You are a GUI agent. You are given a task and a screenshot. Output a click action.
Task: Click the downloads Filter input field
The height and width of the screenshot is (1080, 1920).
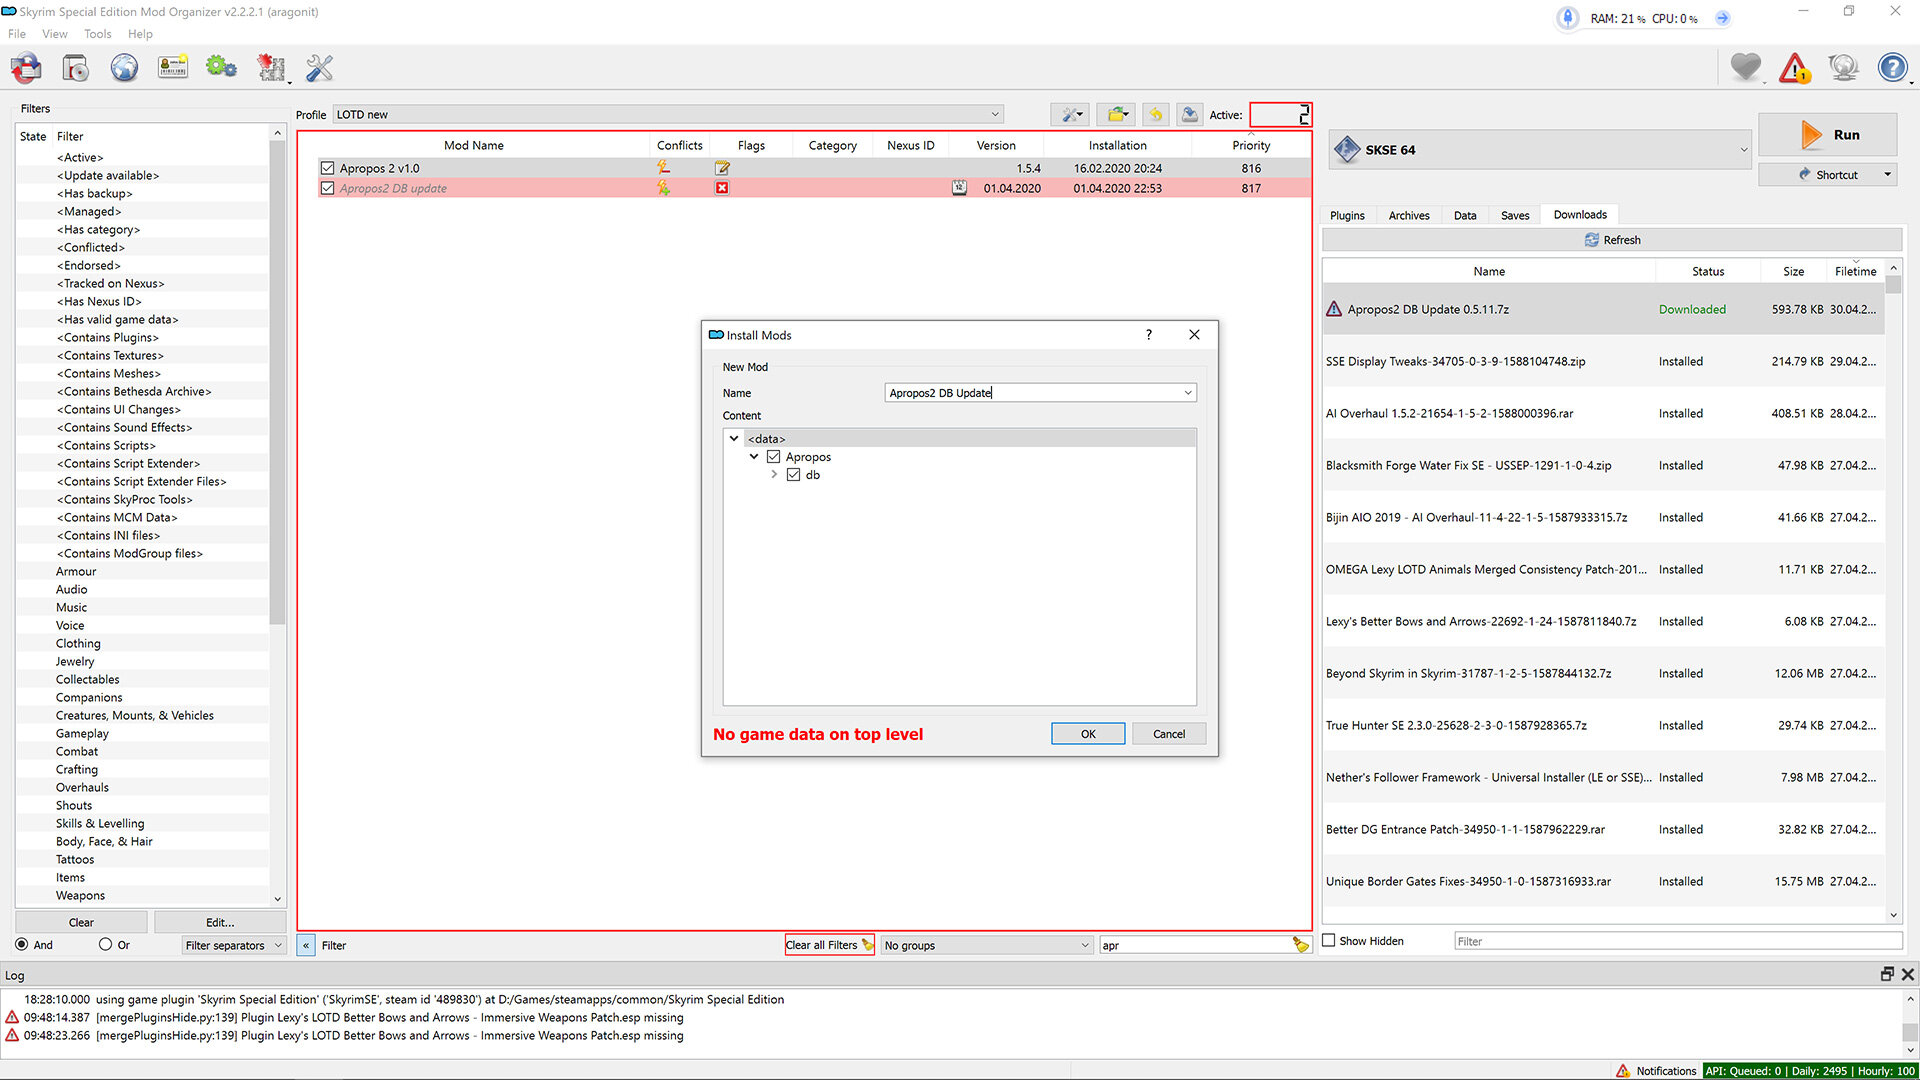pyautogui.click(x=1678, y=941)
